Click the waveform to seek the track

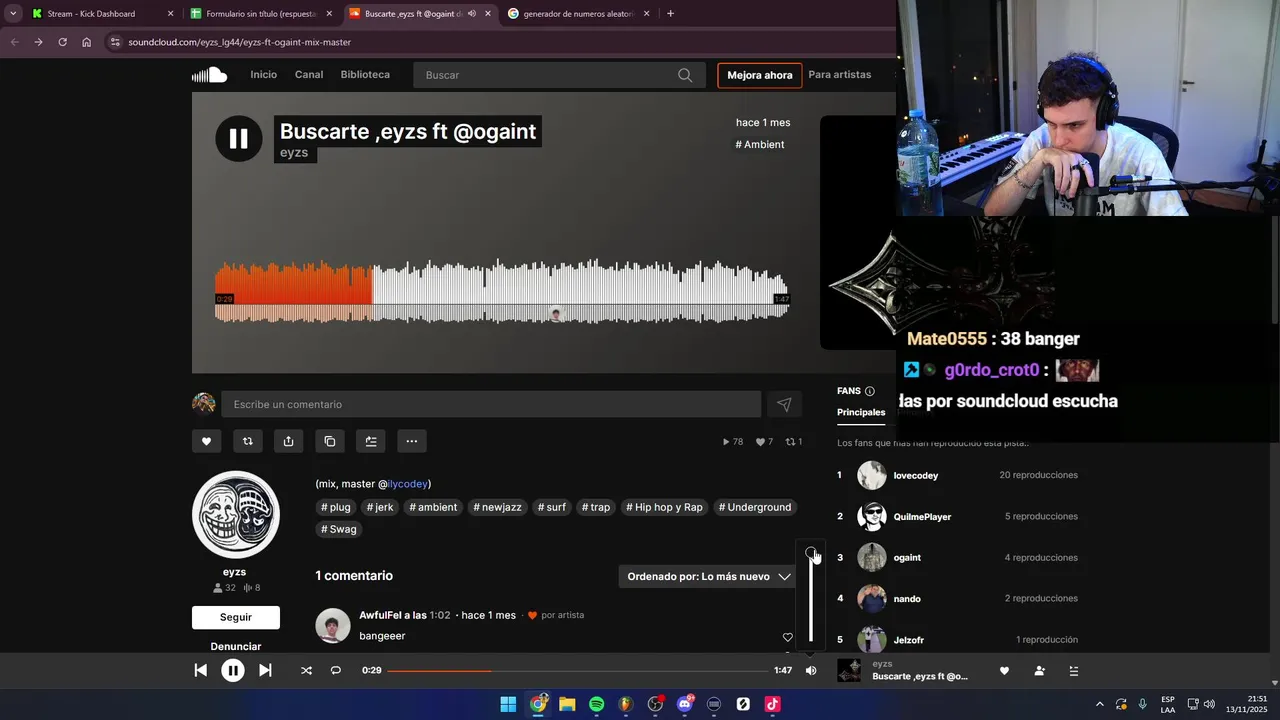click(x=502, y=291)
